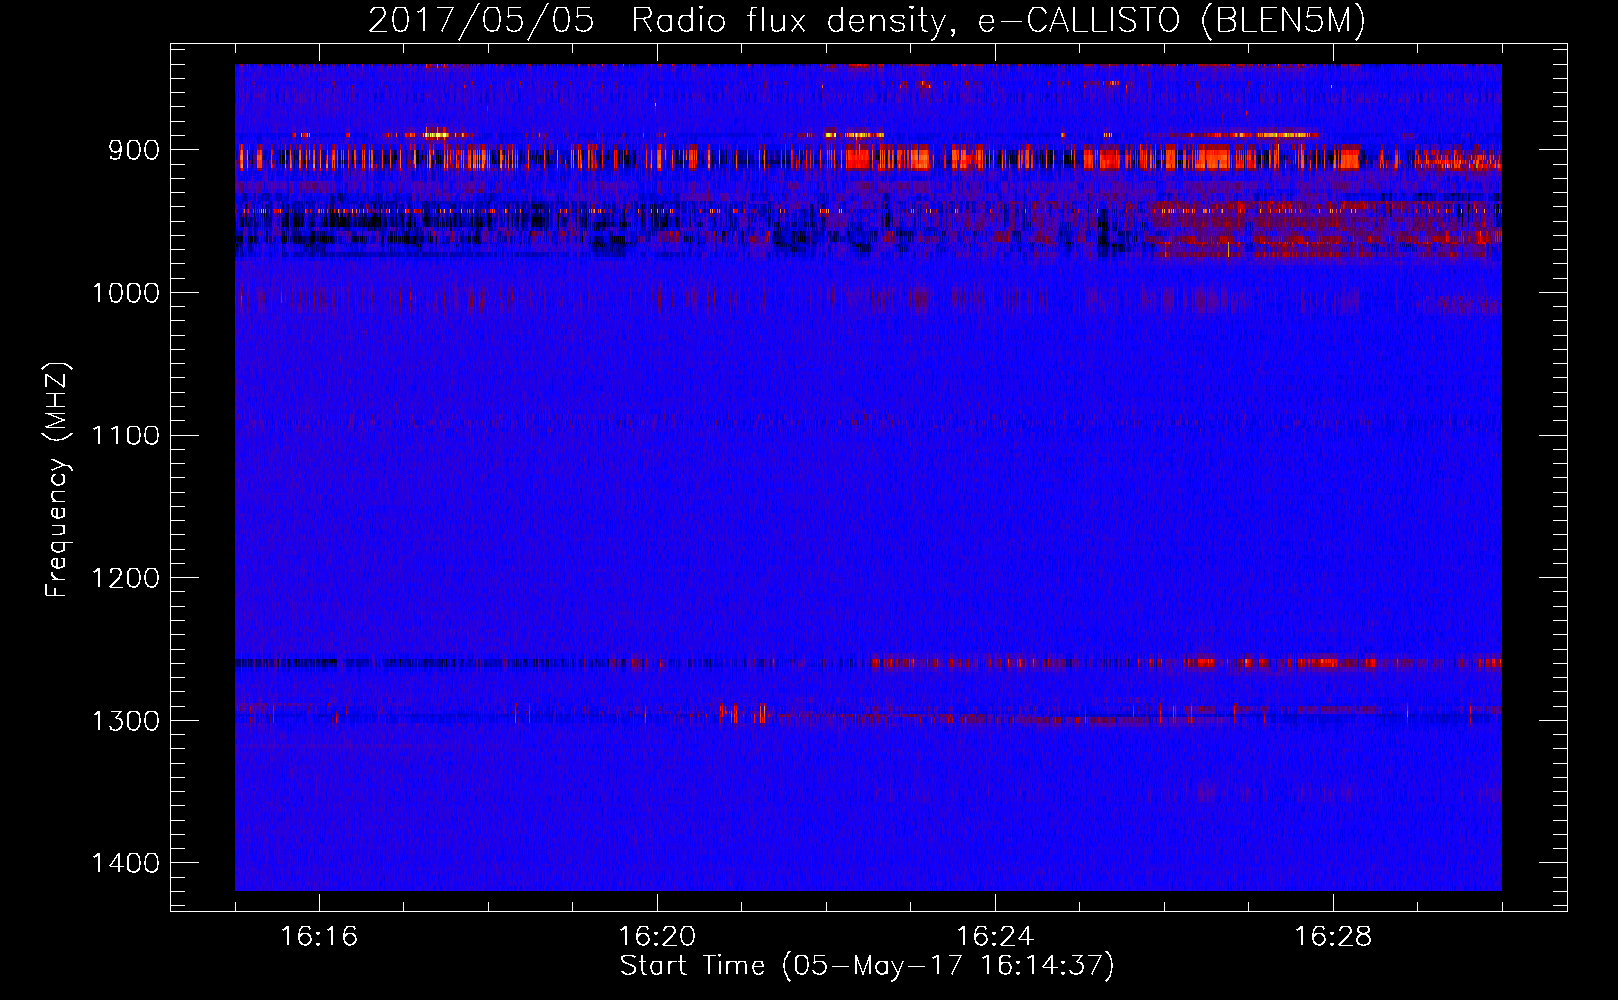Select the 16:20 time axis label

click(657, 936)
